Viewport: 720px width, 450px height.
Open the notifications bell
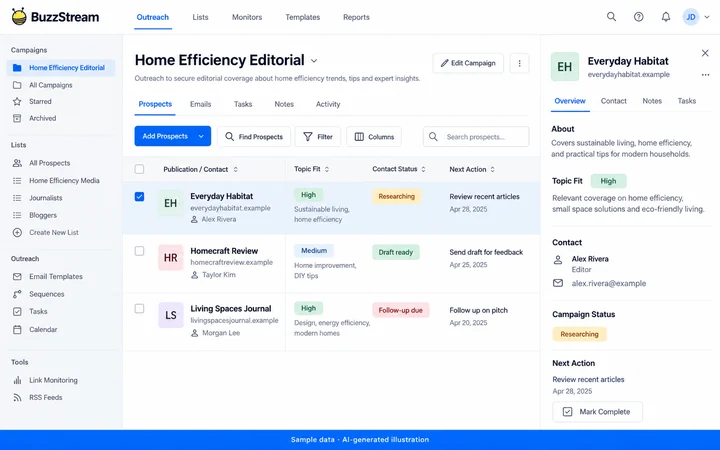click(665, 17)
